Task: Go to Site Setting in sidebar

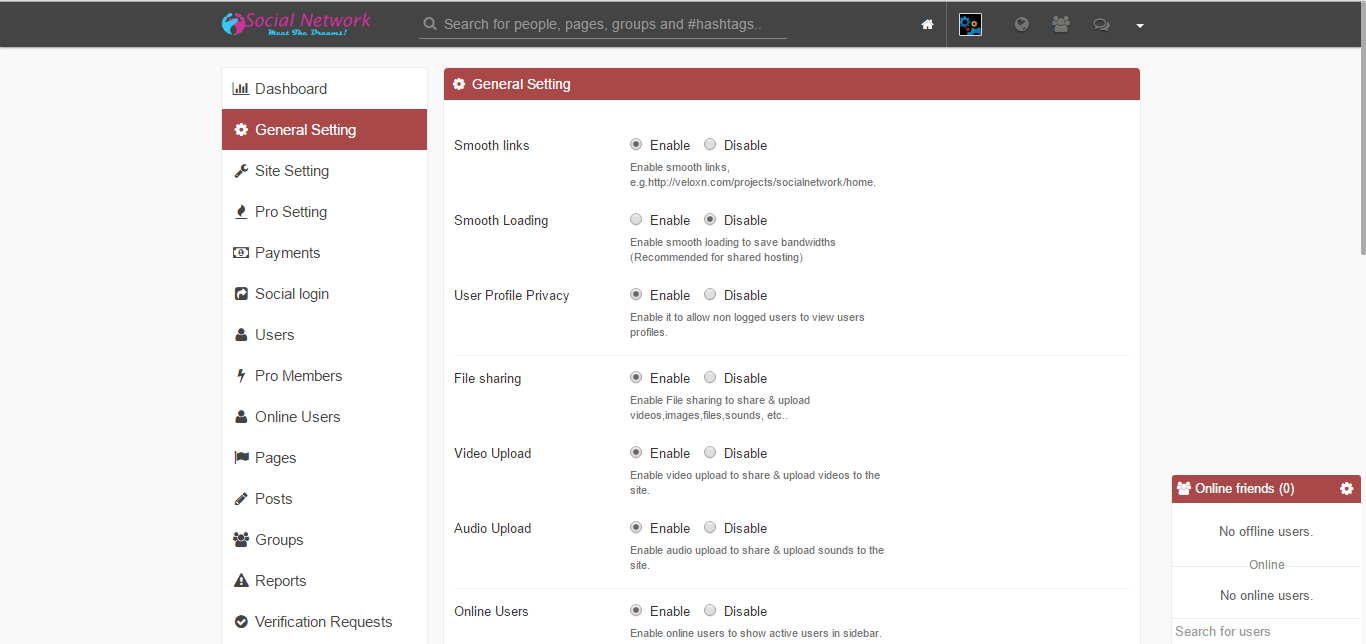Action: 291,171
